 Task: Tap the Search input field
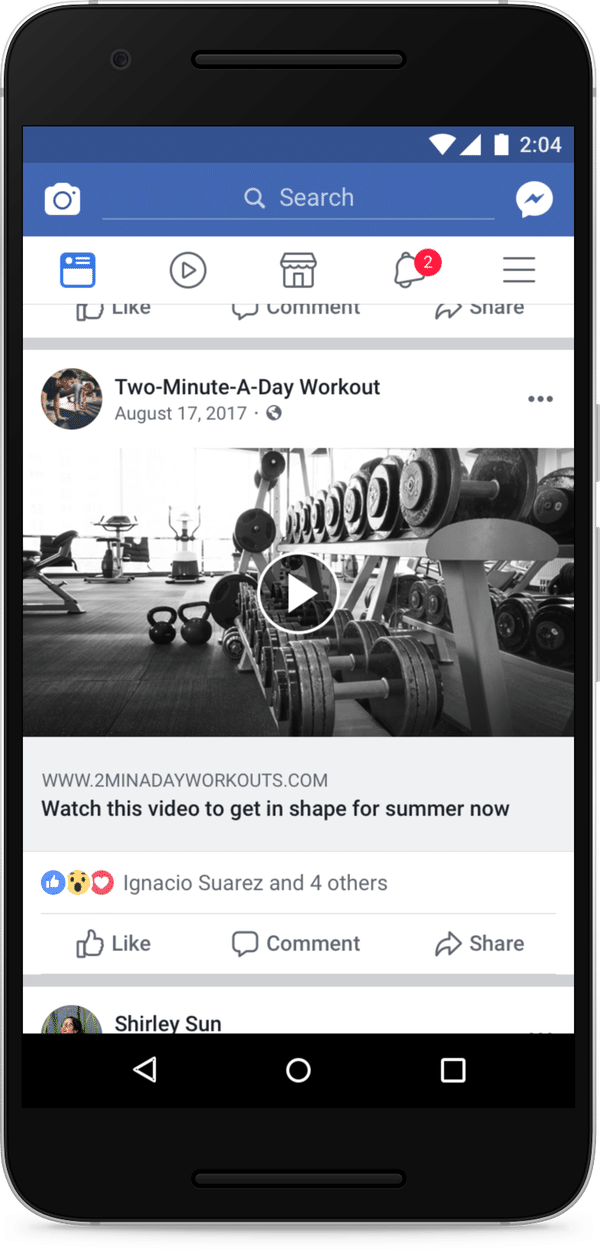(298, 198)
